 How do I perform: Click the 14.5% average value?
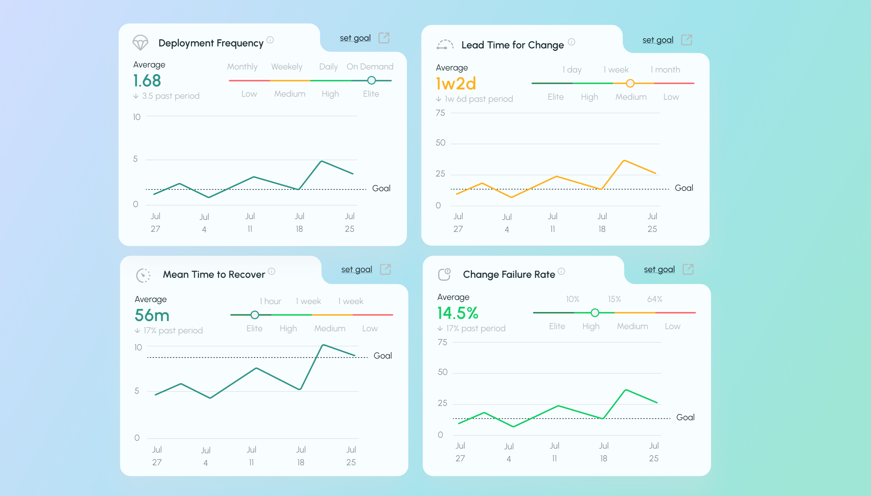(x=458, y=313)
